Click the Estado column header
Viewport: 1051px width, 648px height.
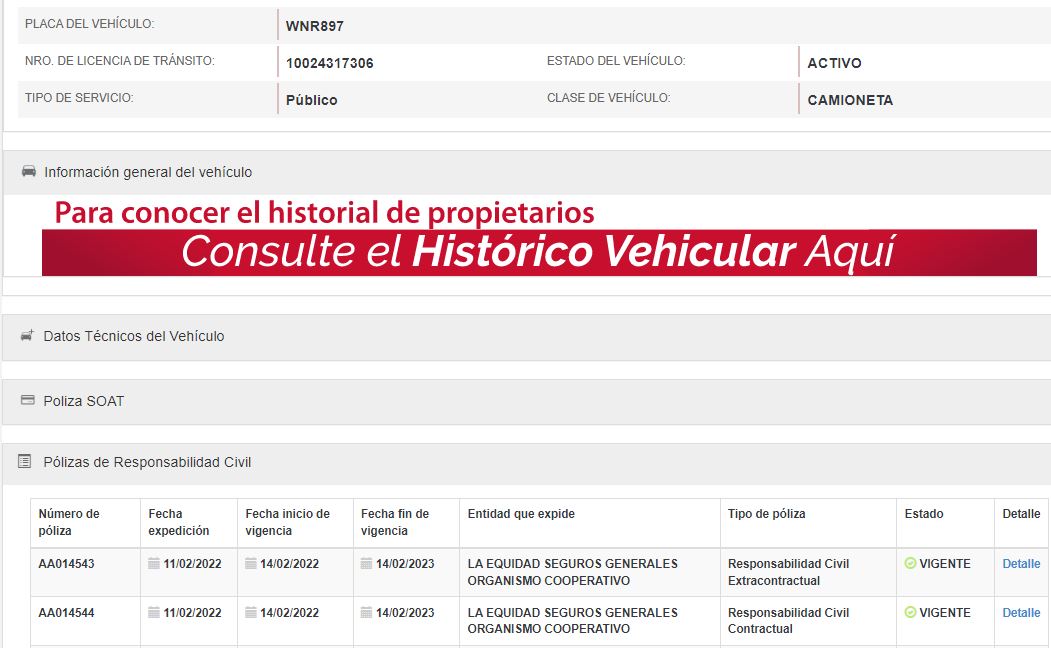point(923,514)
